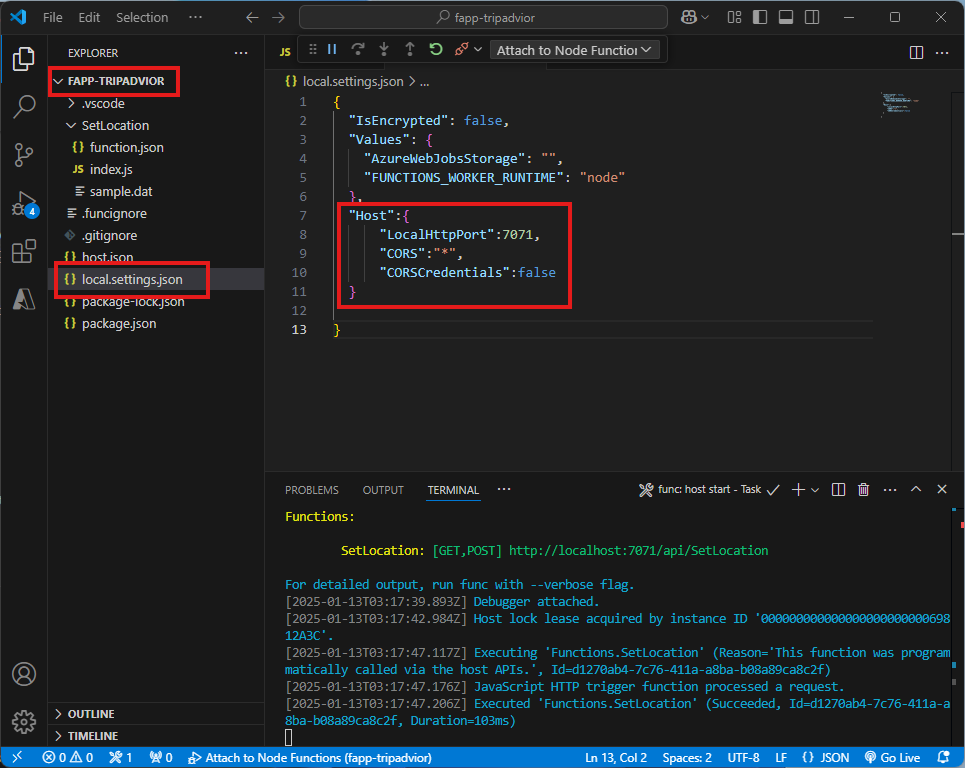Image resolution: width=965 pixels, height=768 pixels.
Task: Split the editor to the right
Action: coord(916,53)
